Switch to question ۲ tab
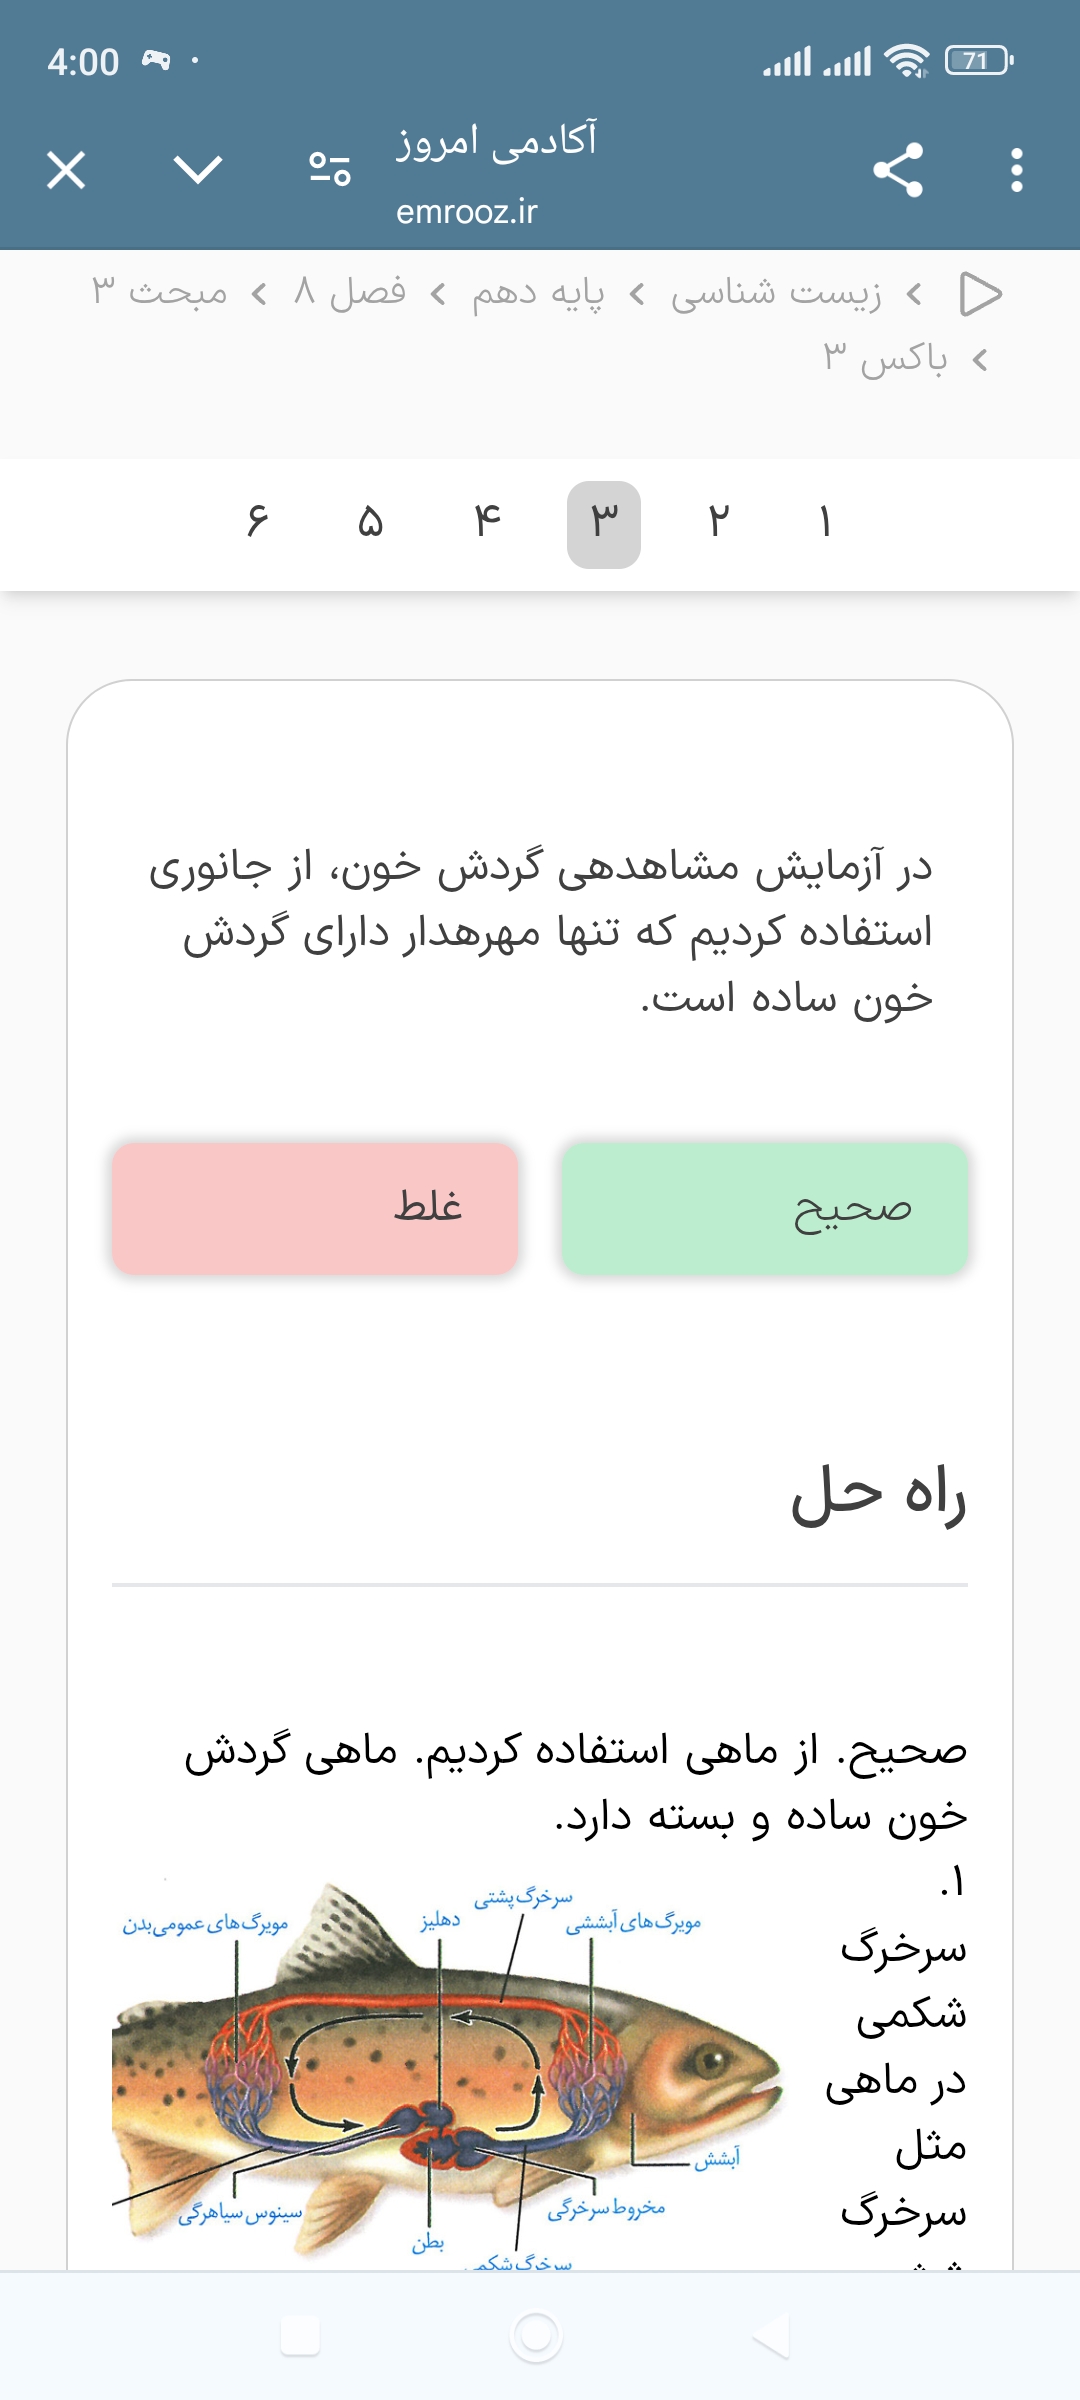The width and height of the screenshot is (1080, 2400). [x=719, y=523]
